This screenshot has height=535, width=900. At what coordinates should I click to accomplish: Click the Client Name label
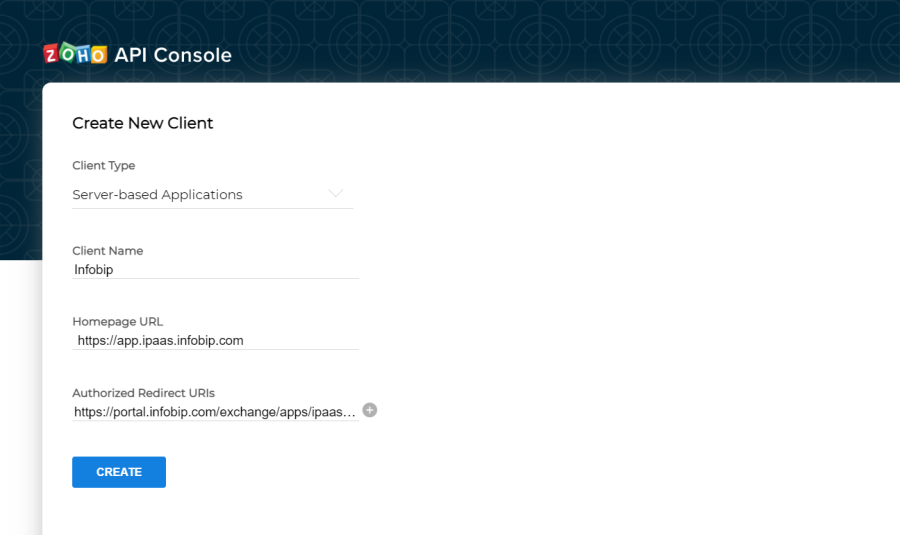108,250
